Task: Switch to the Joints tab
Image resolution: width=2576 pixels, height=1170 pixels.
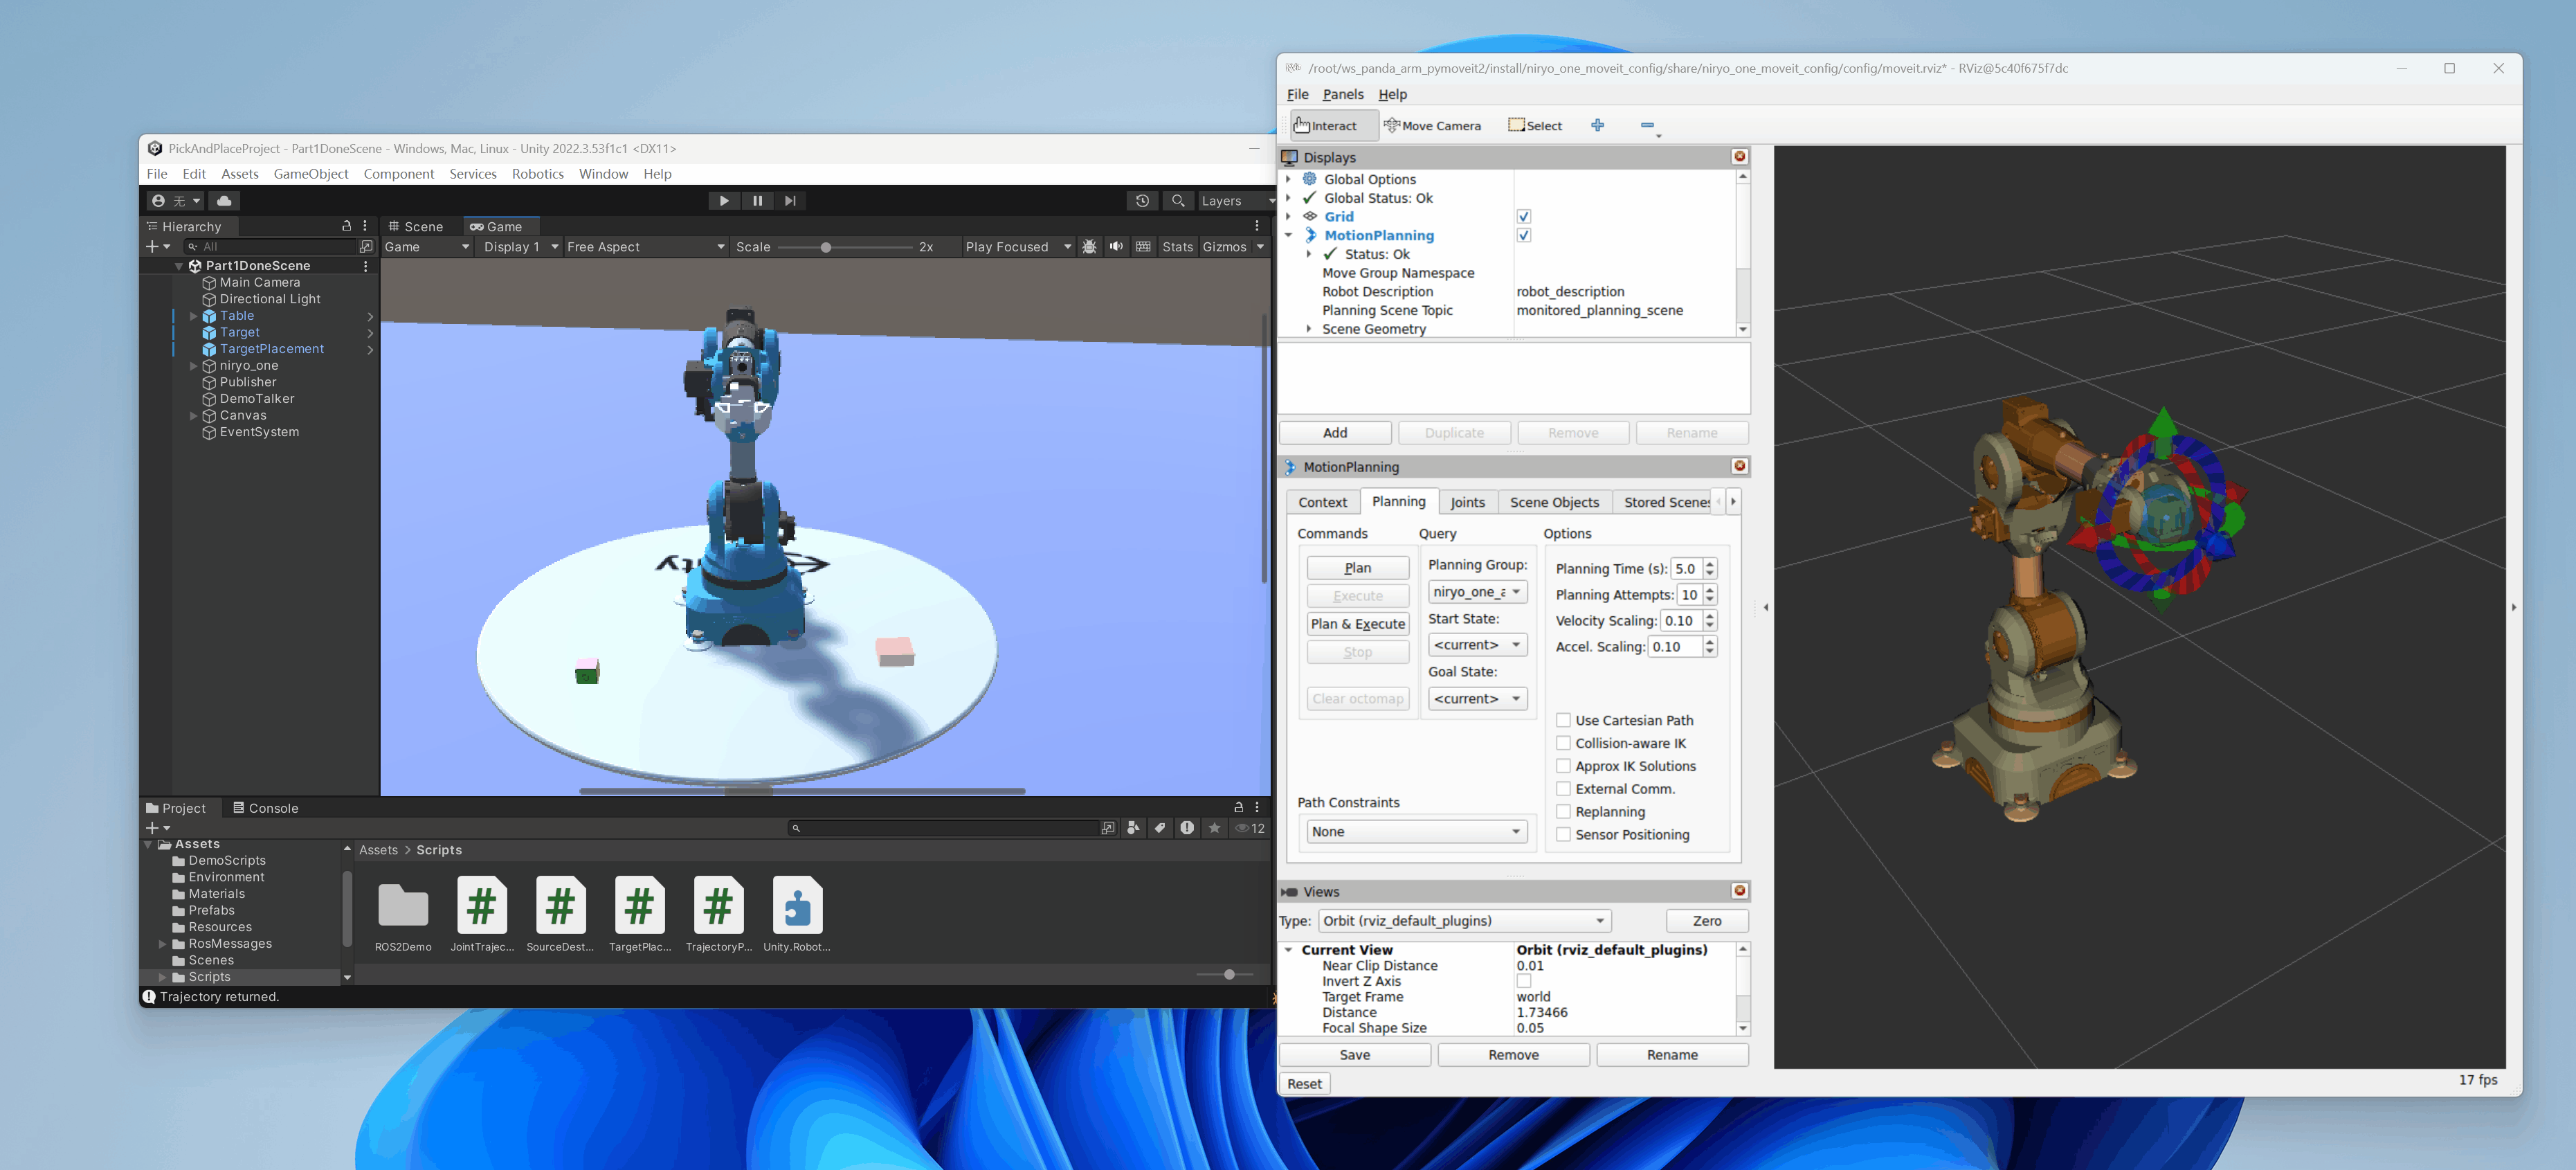Action: pos(1467,502)
